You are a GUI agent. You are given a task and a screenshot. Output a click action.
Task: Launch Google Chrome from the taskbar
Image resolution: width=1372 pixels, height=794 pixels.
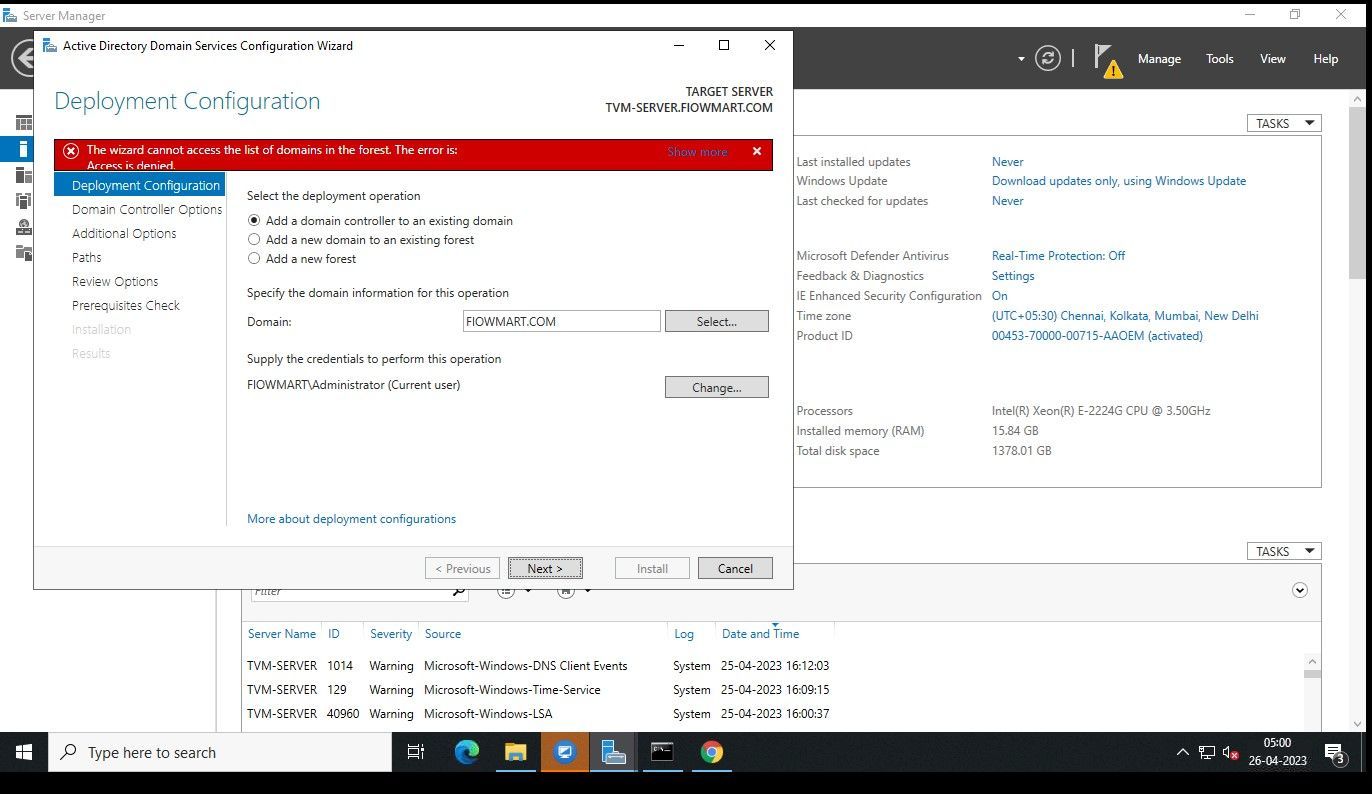[711, 752]
